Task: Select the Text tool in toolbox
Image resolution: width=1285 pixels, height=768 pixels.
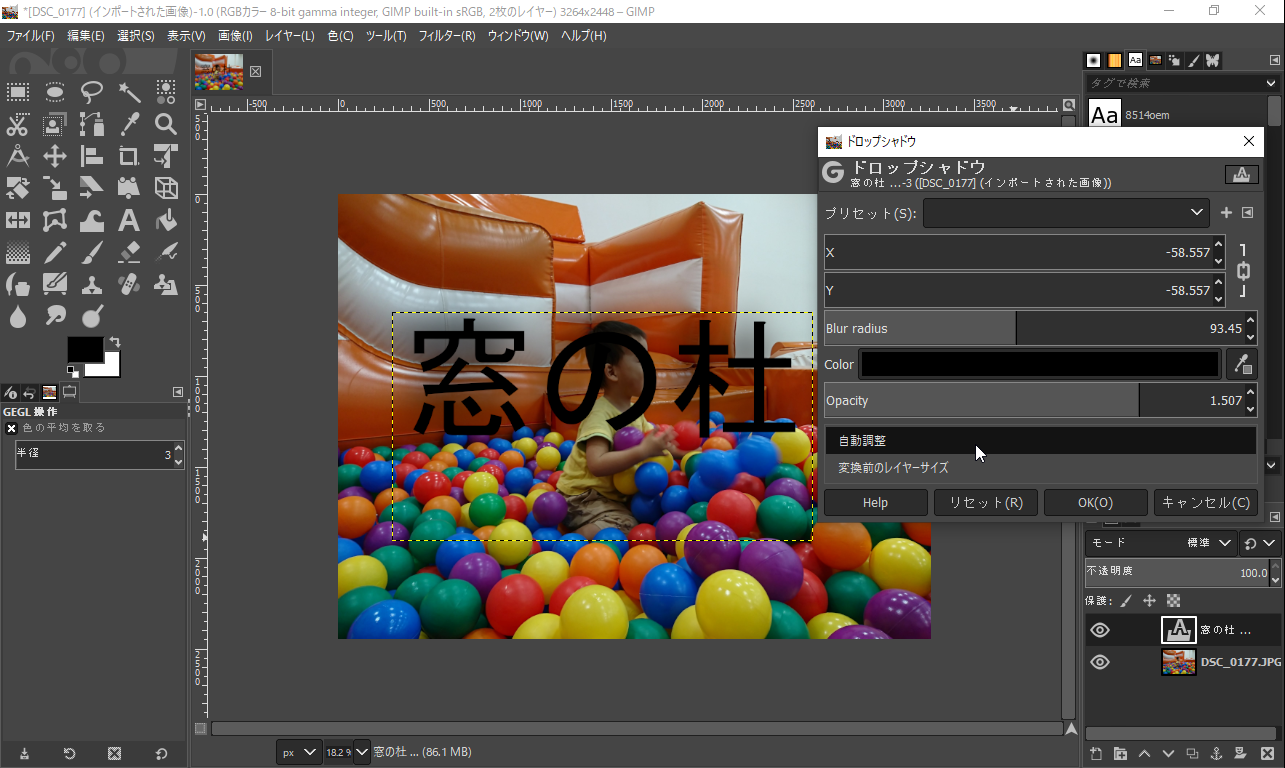Action: tap(129, 219)
